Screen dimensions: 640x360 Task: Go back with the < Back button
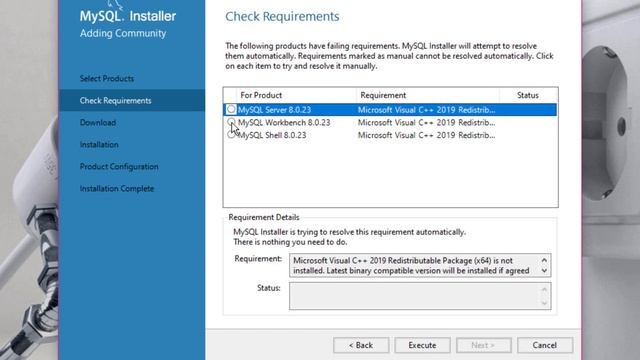(361, 345)
